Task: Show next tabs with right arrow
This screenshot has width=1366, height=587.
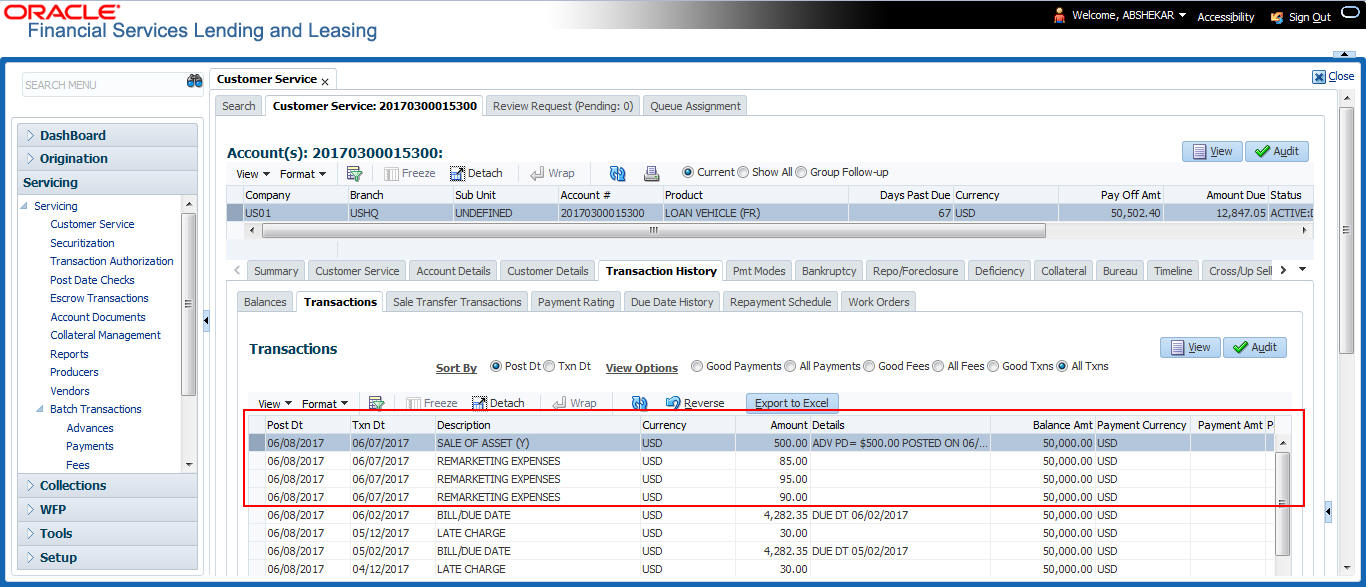Action: tap(1283, 270)
